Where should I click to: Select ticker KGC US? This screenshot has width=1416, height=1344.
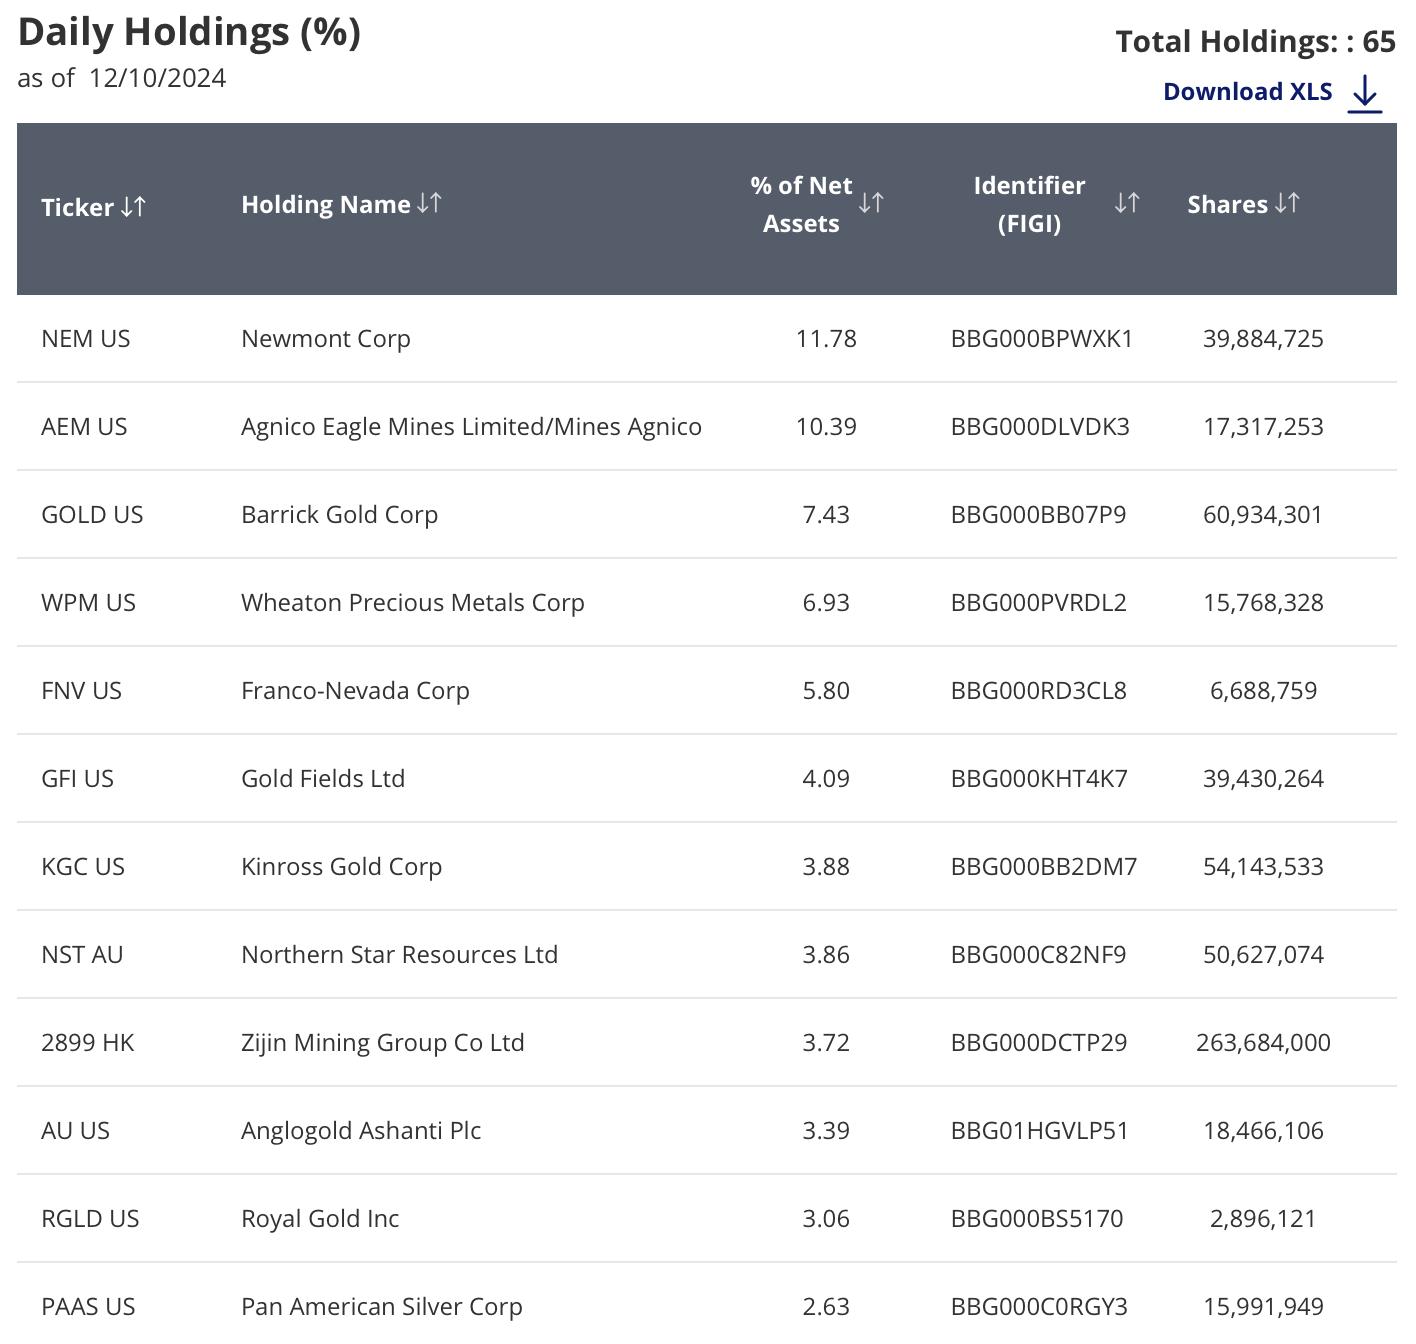(83, 866)
